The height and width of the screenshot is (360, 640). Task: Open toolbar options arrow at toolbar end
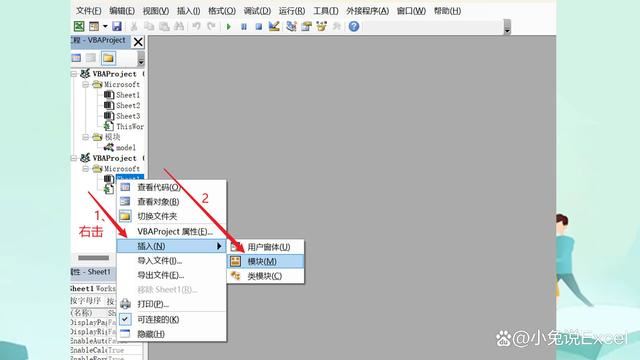point(507,27)
